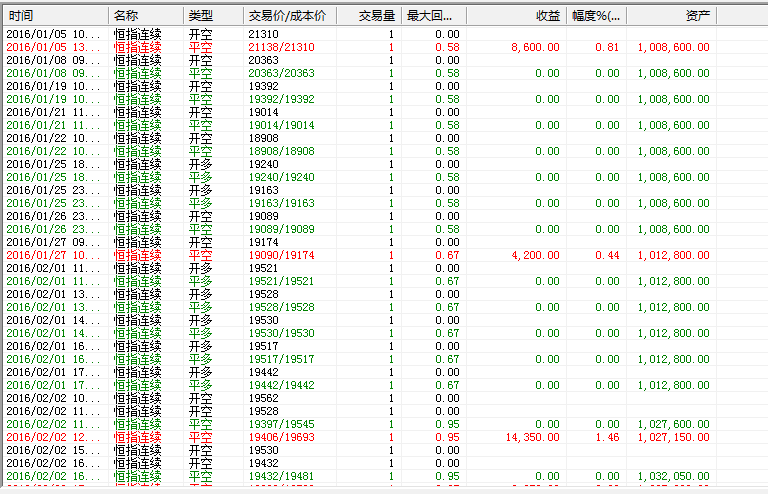The image size is (768, 494).
Task: Click the open price 19014
Action: (264, 112)
